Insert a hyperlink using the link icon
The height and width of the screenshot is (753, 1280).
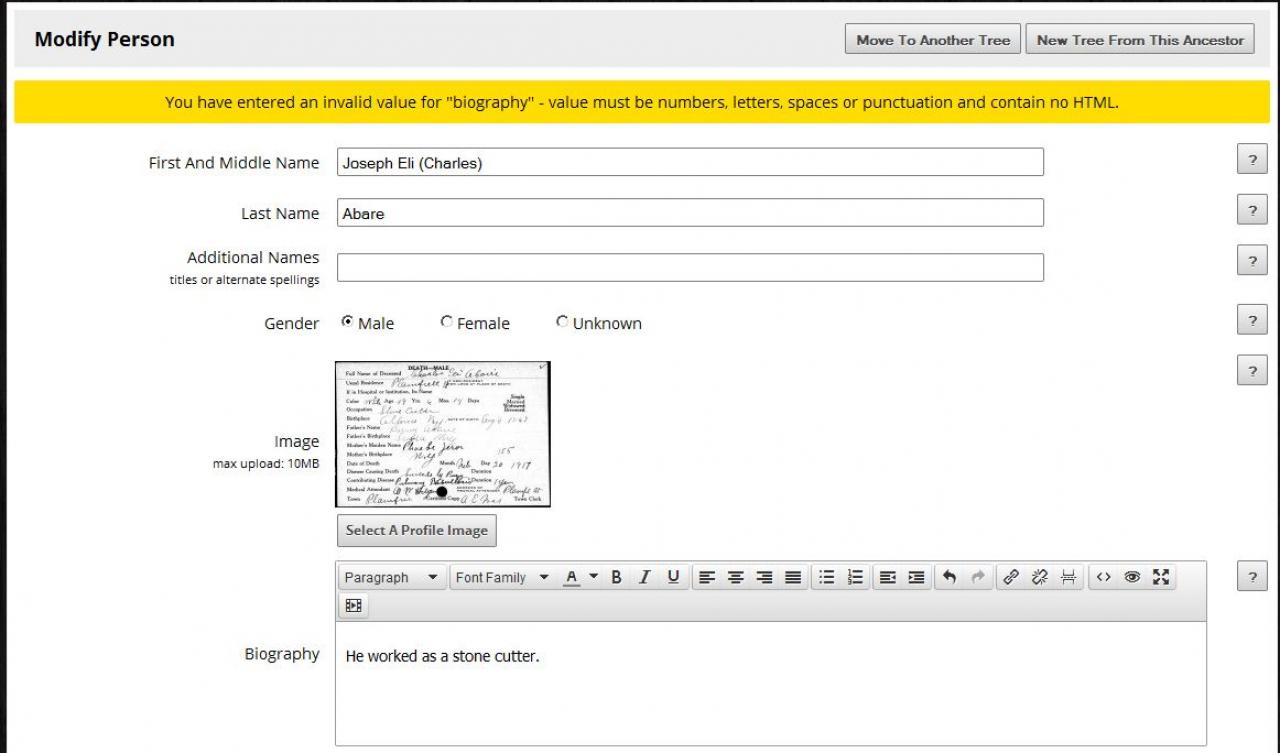pyautogui.click(x=1011, y=577)
